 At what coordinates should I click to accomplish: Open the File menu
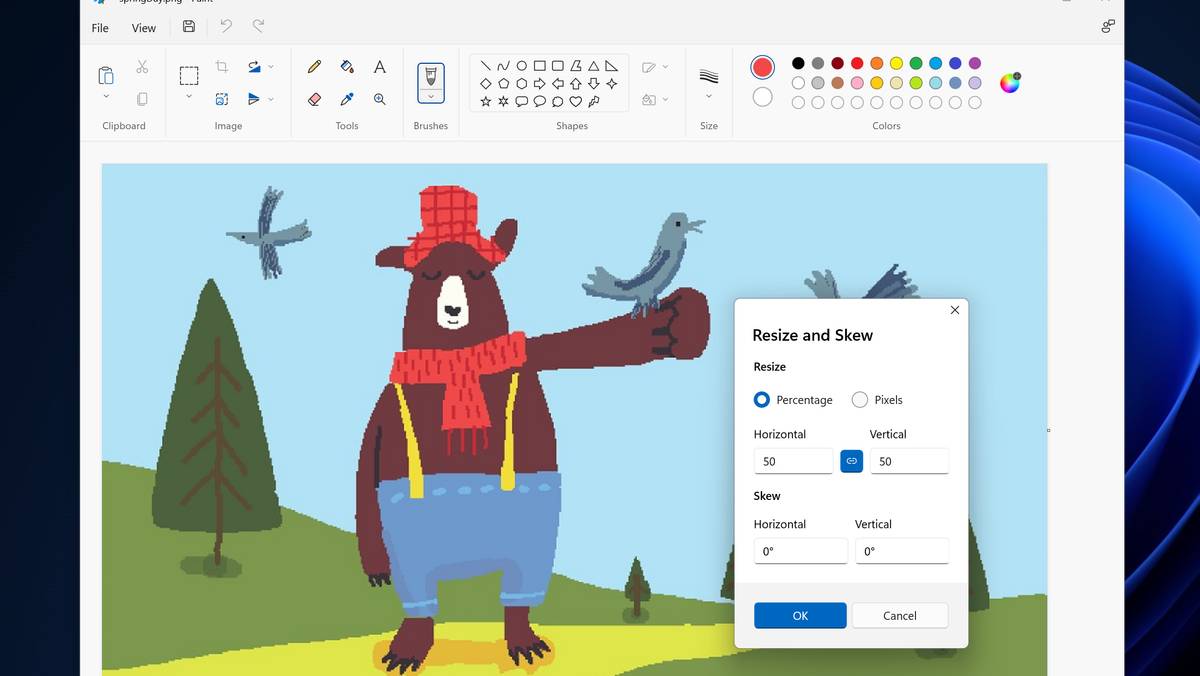[x=99, y=28]
